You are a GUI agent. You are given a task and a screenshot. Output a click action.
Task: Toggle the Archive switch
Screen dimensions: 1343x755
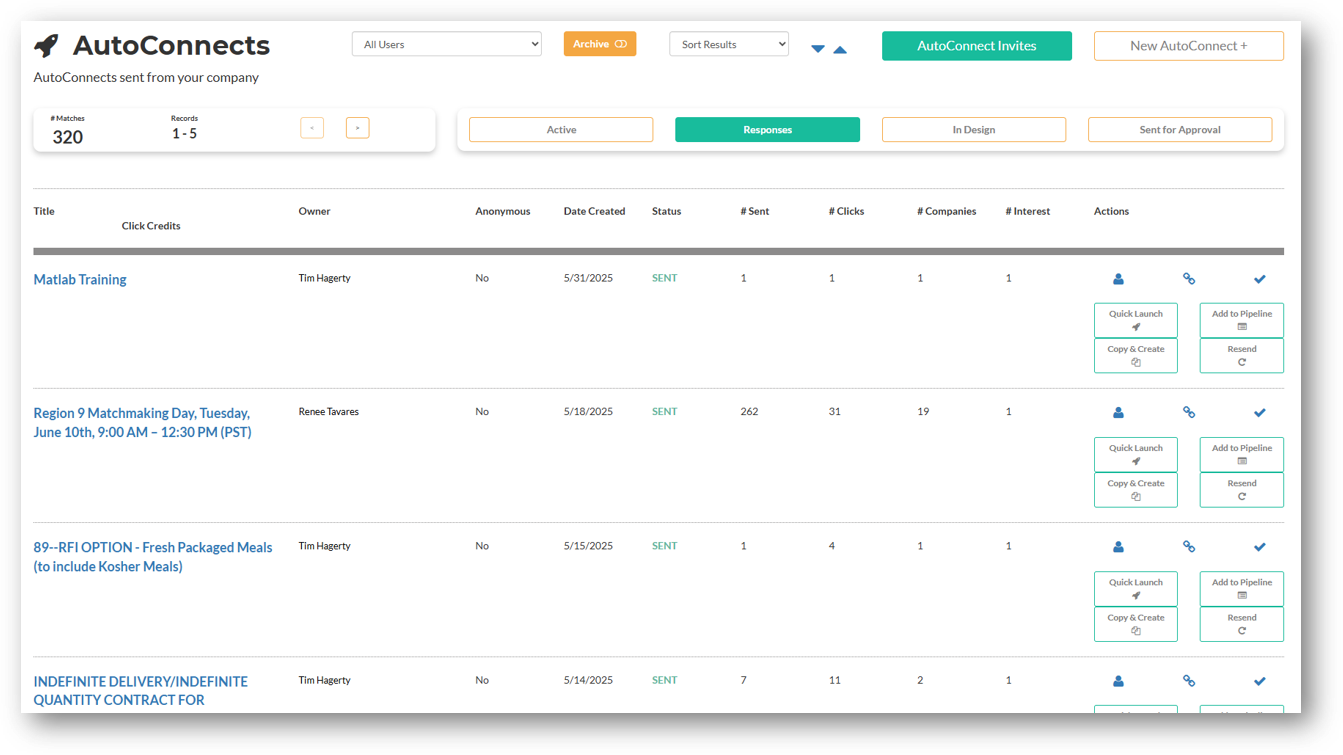pyautogui.click(x=600, y=44)
